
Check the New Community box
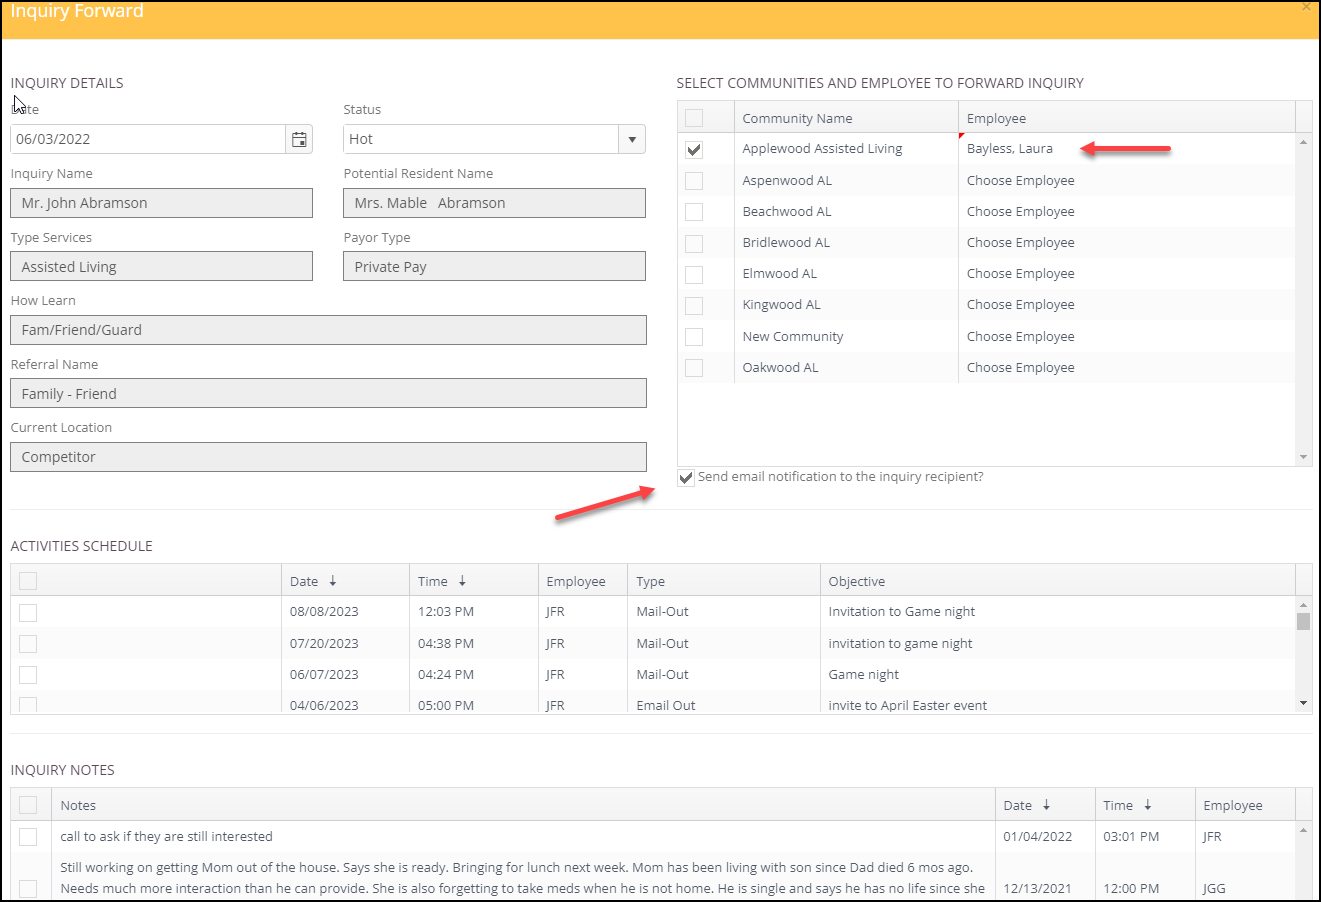(x=694, y=337)
